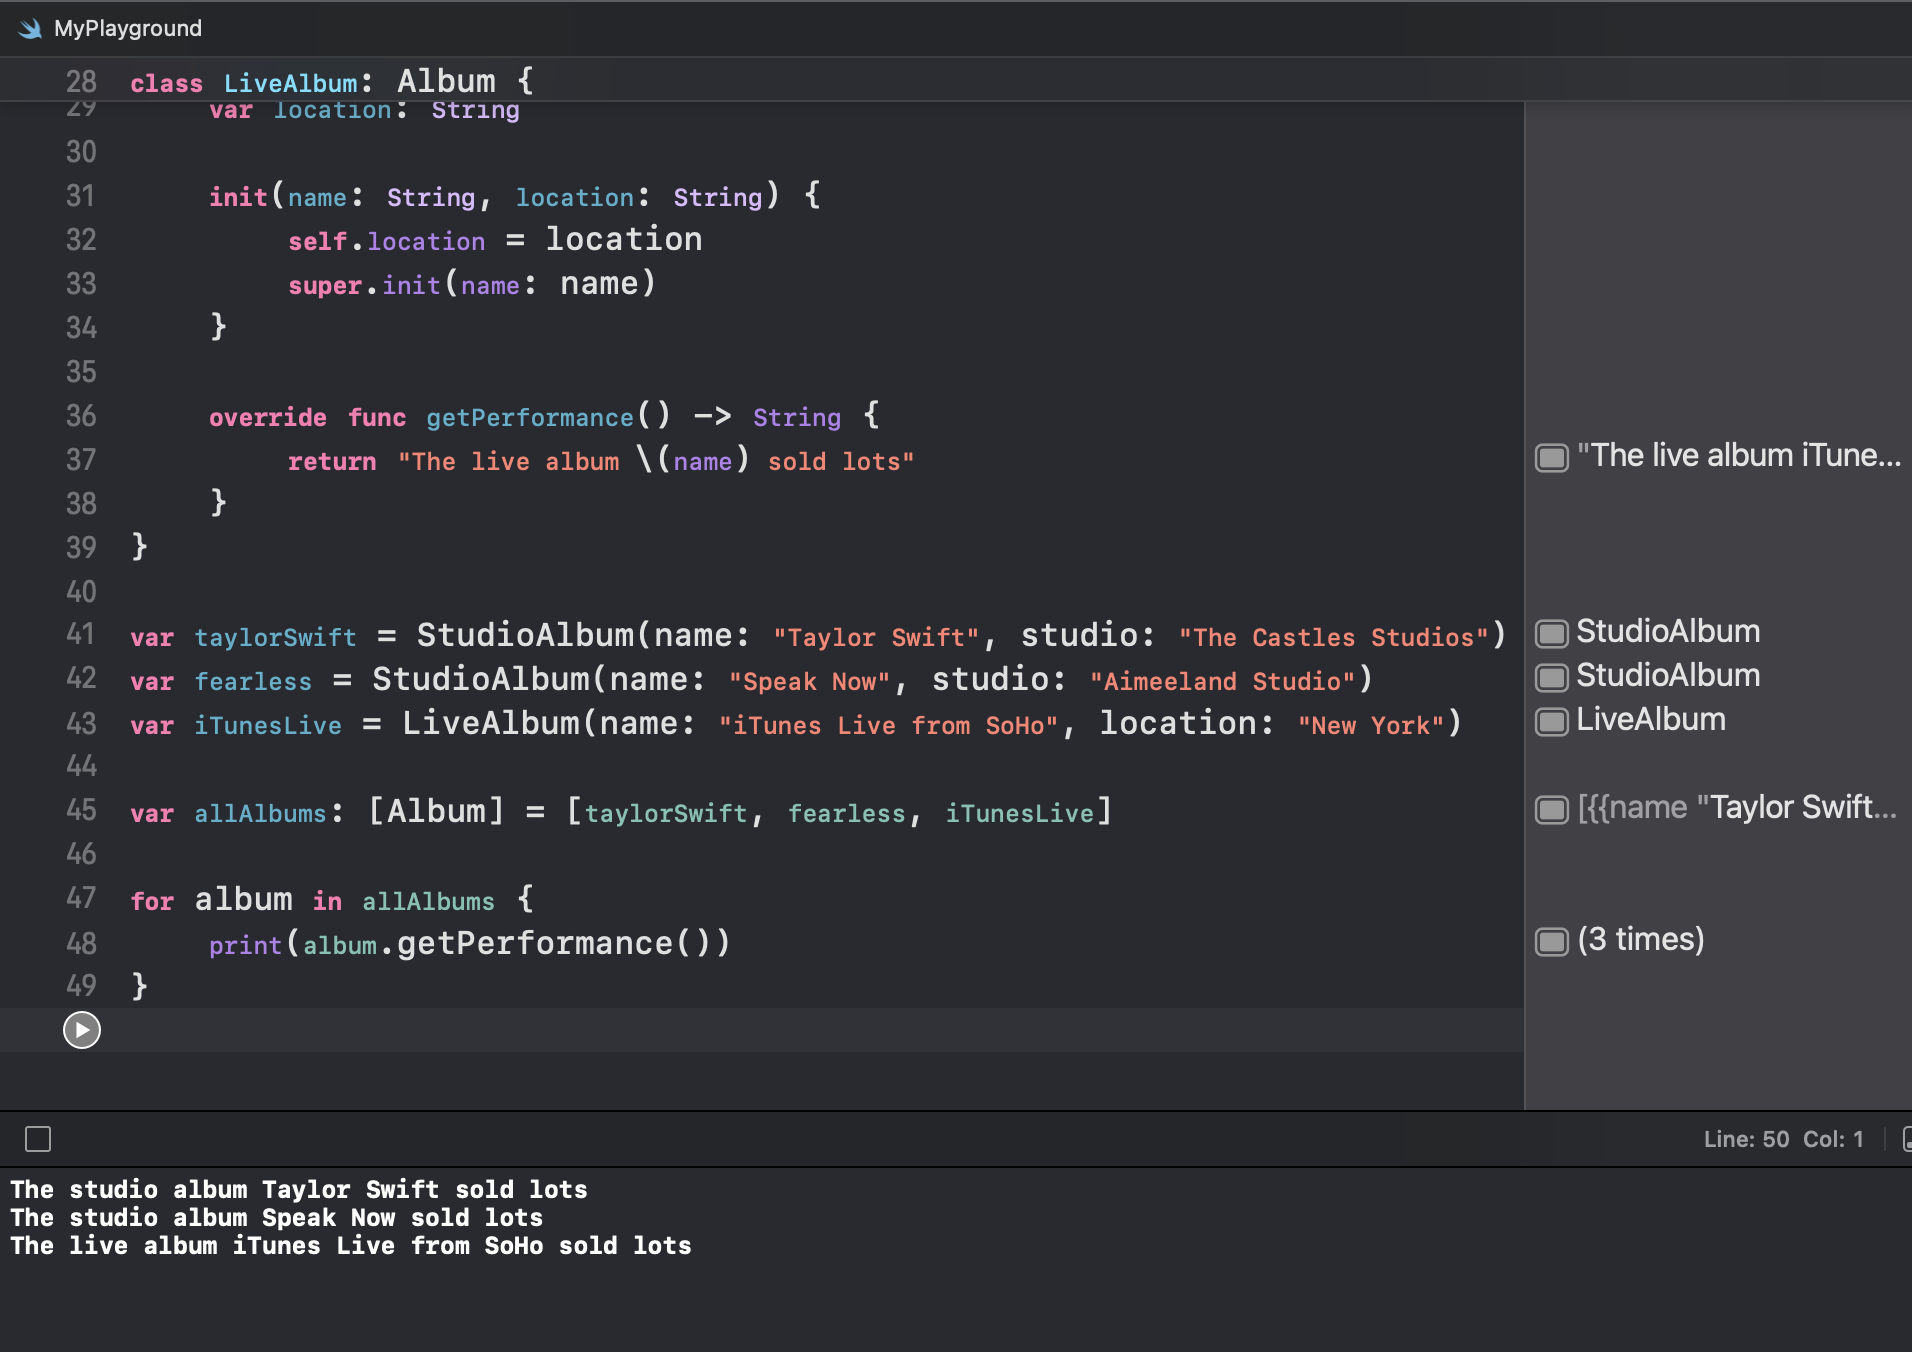The image size is (1912, 1352).
Task: Toggle the debug area square button
Action: (38, 1139)
